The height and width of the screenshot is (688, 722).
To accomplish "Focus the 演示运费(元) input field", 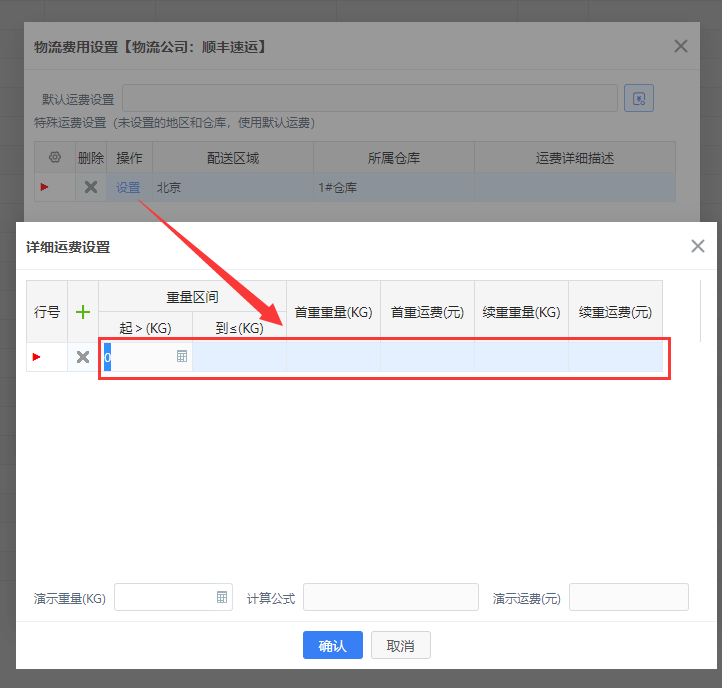I will coord(629,597).
